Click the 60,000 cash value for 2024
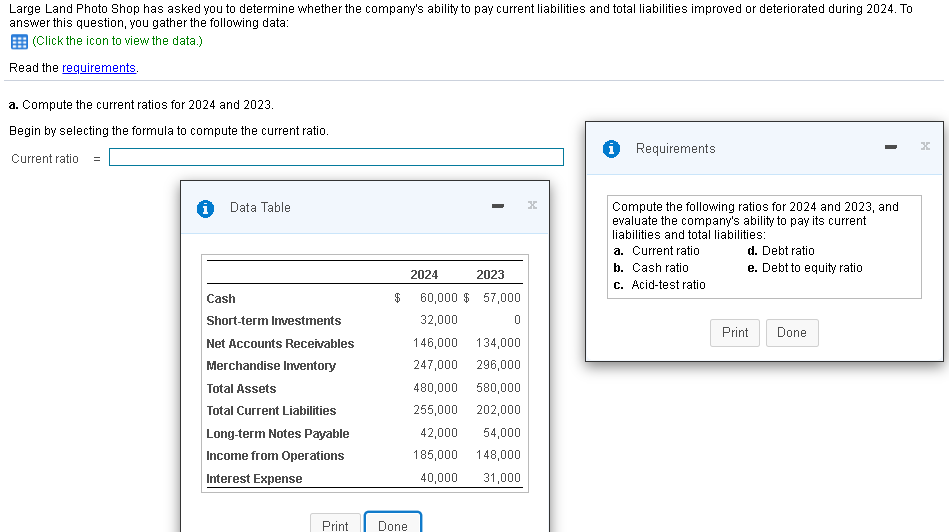Screen dimensions: 949x532 point(439,298)
